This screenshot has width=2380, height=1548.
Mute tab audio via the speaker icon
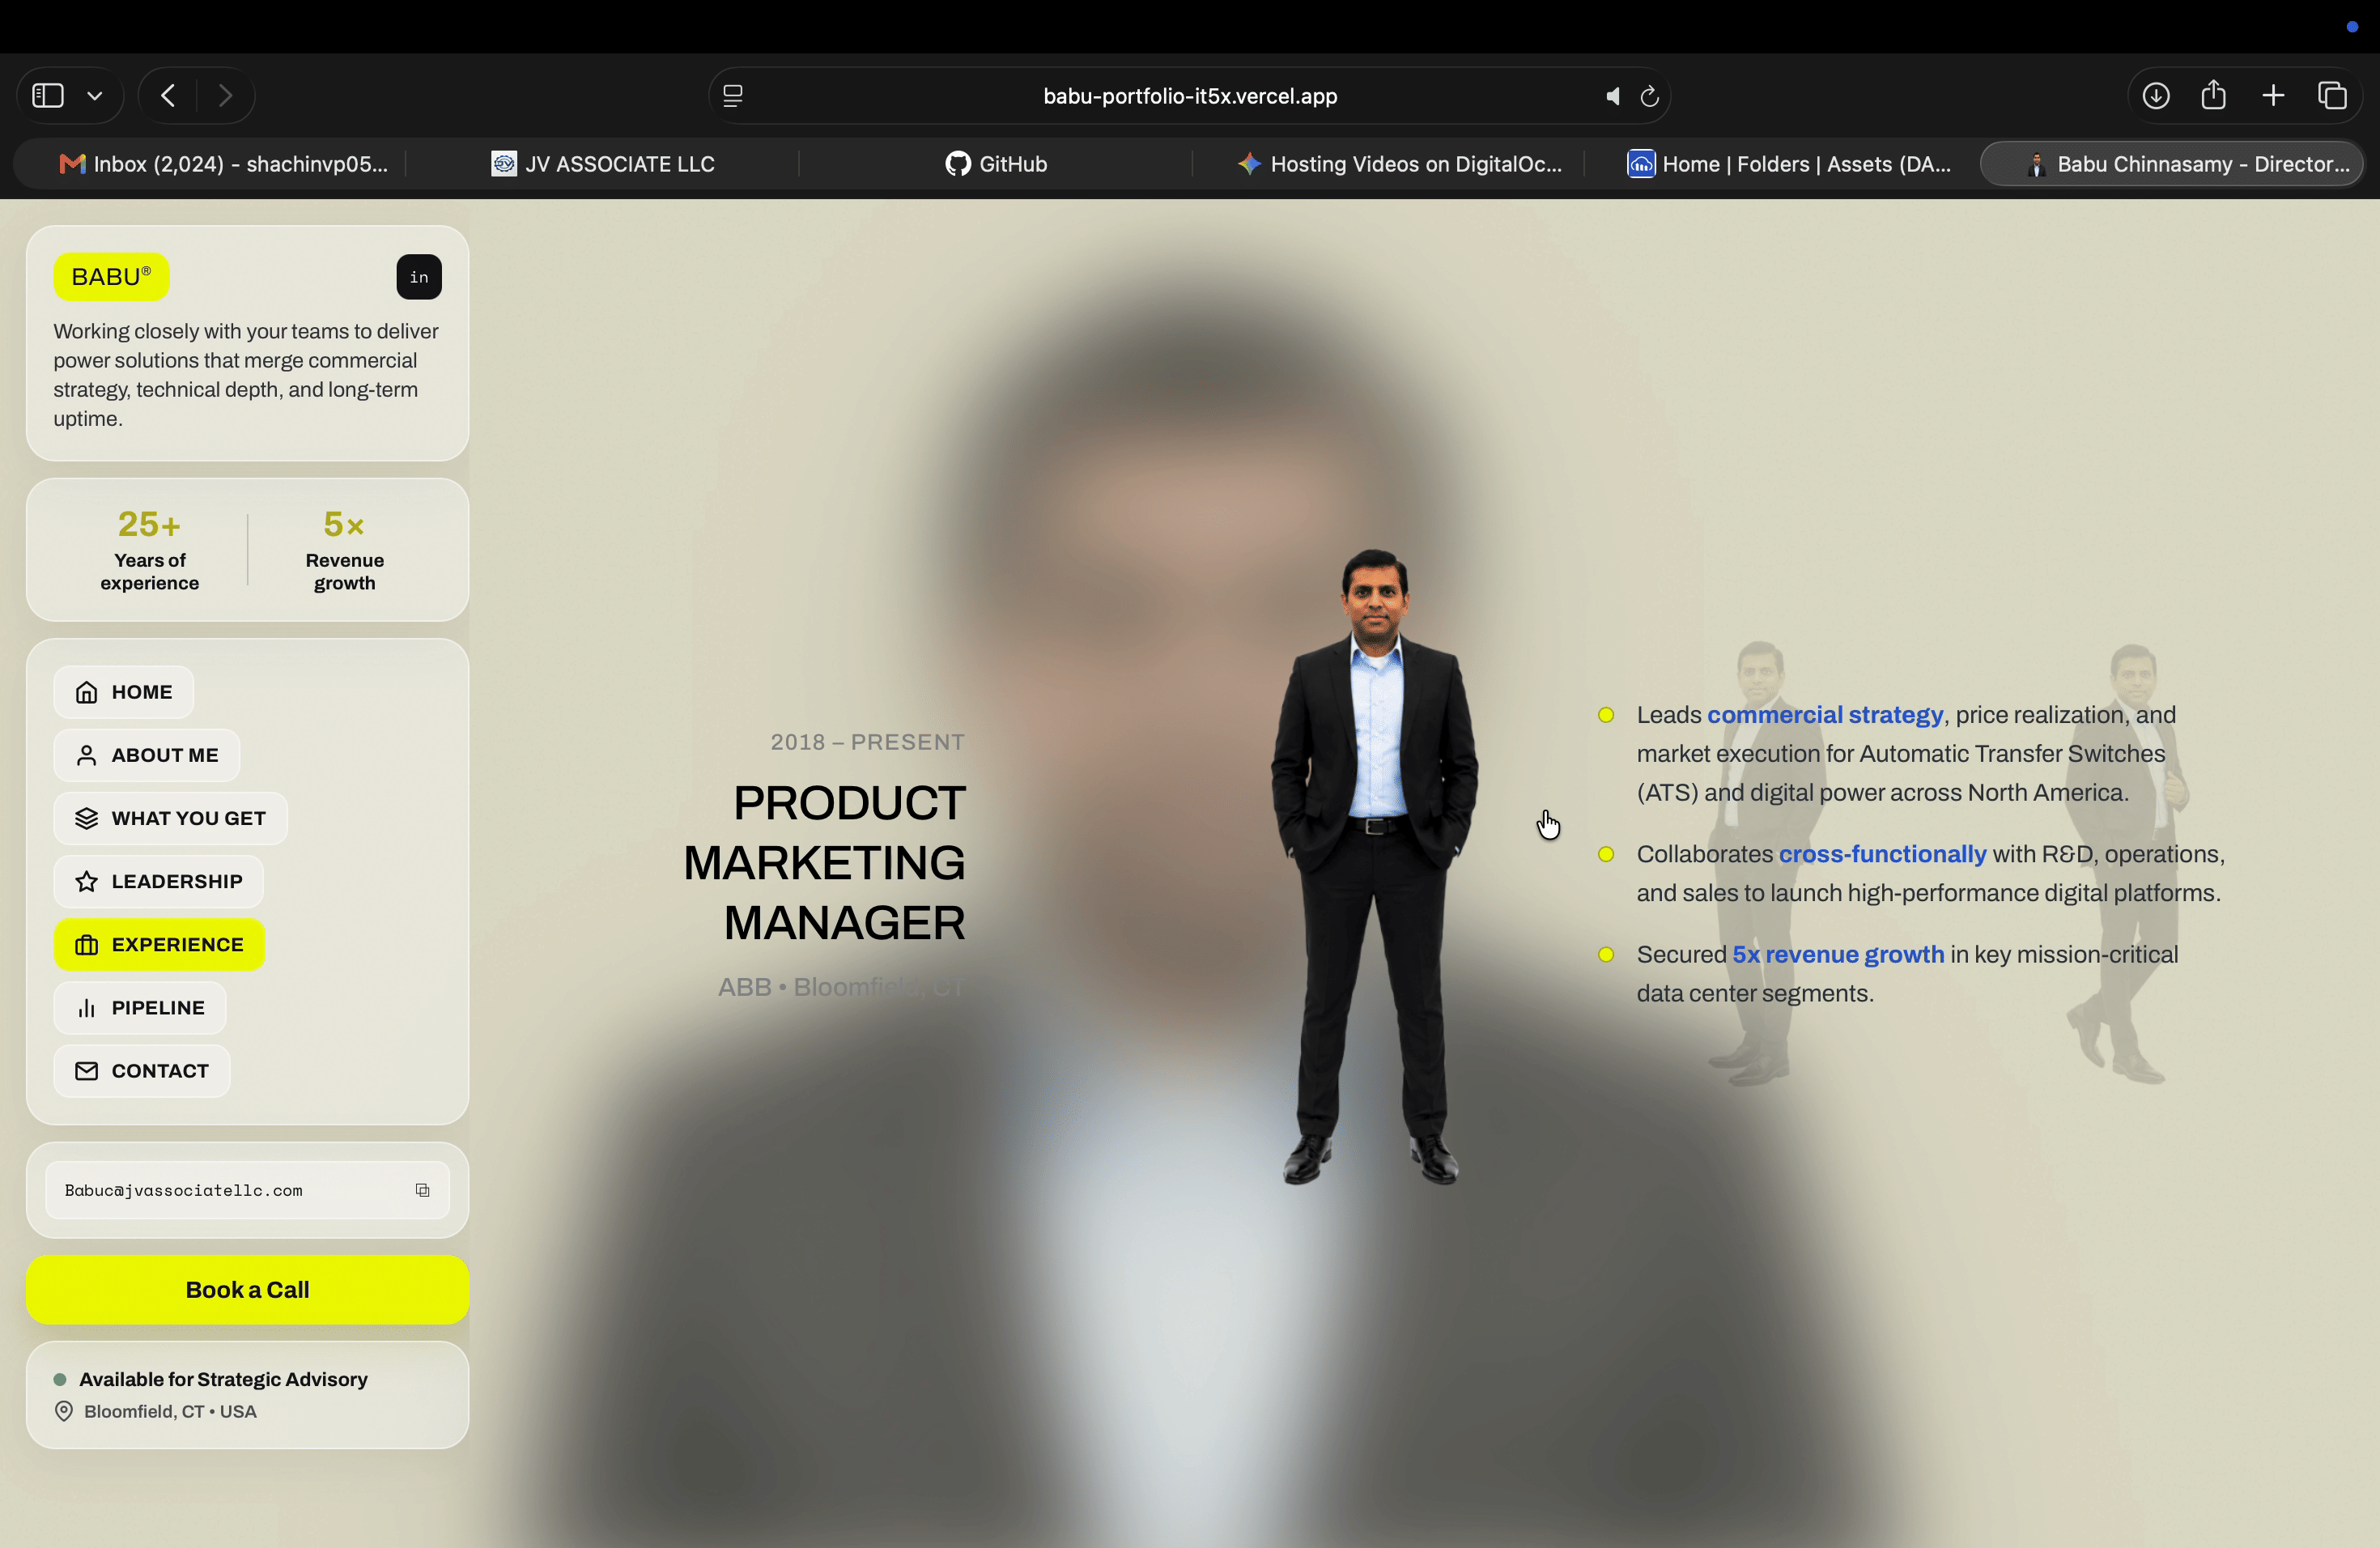1612,96
